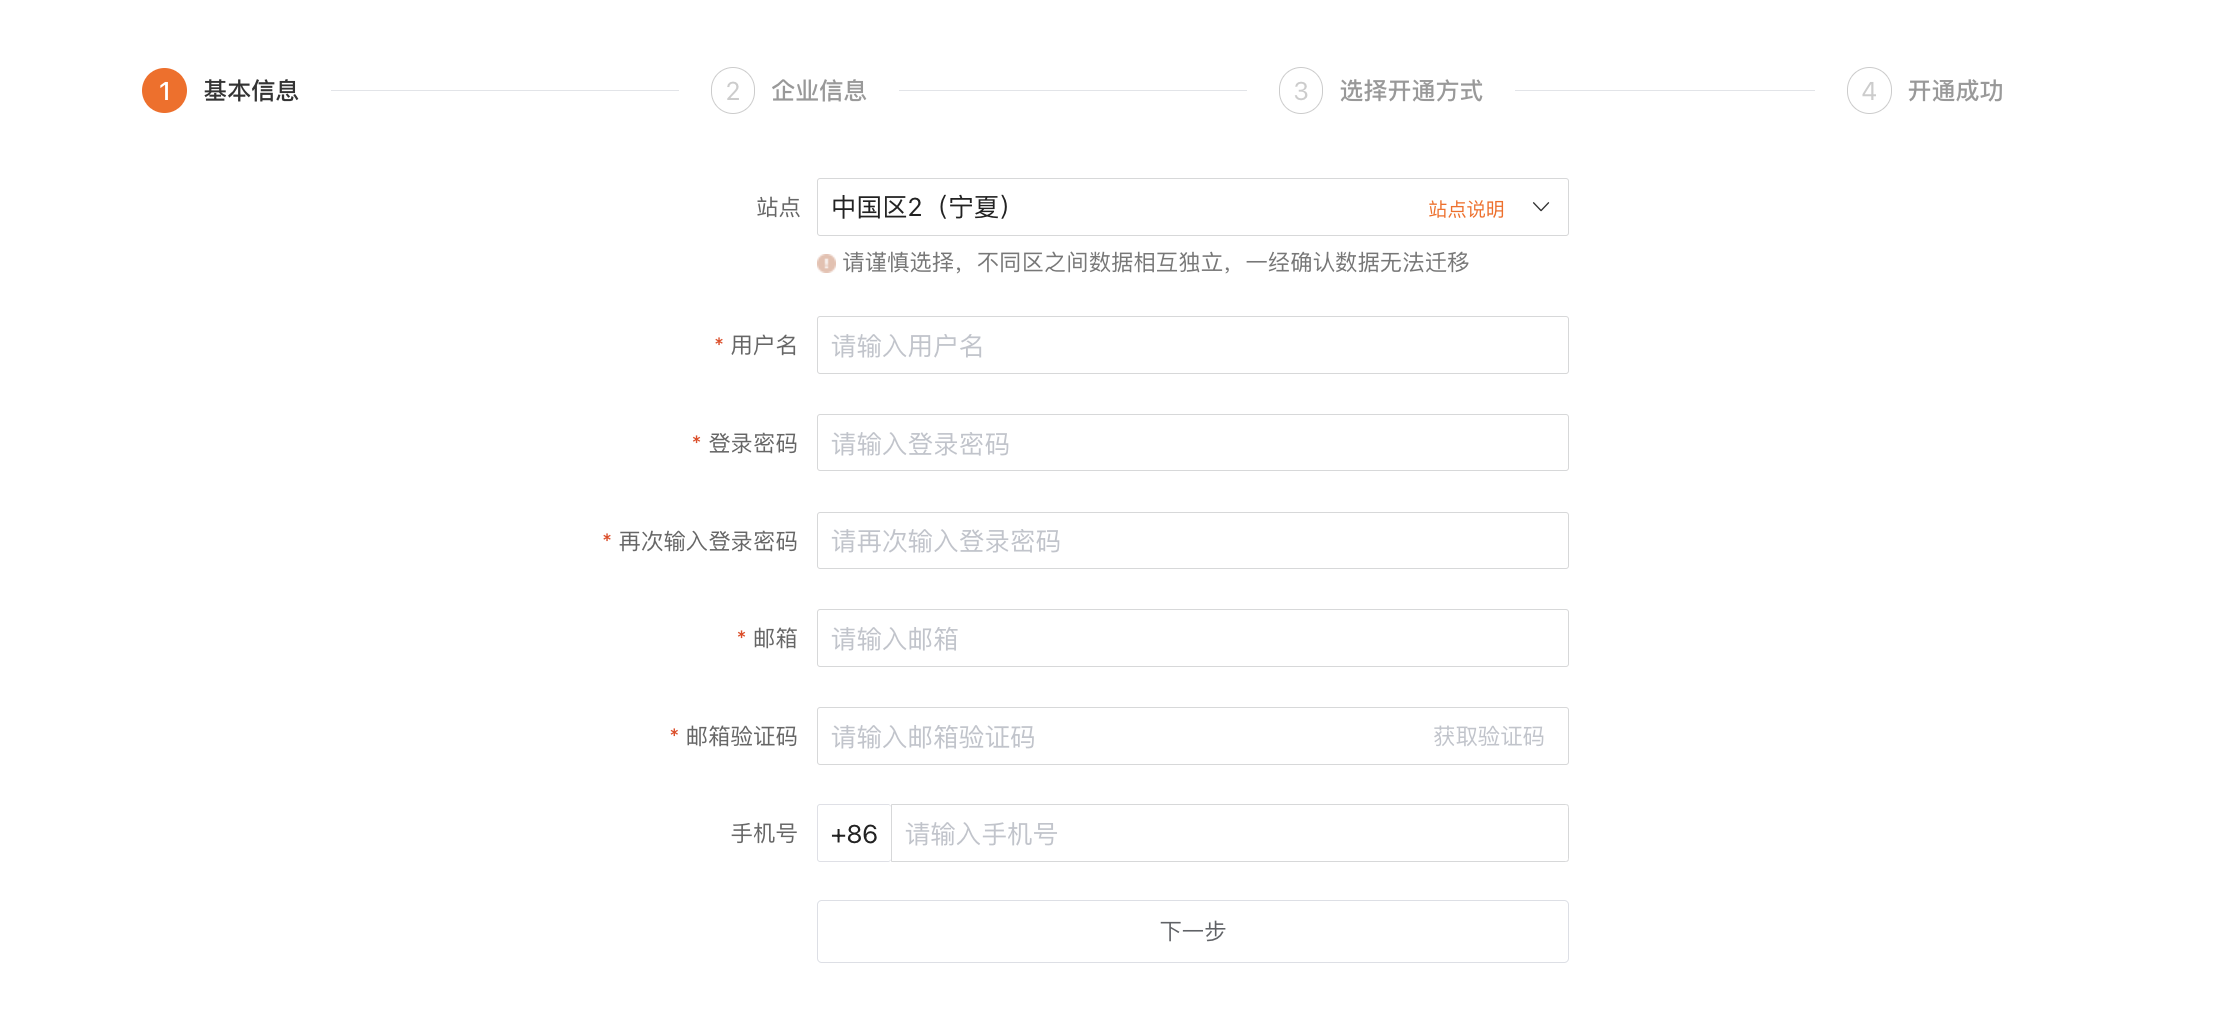Focus the 用户名 input field

tap(1192, 345)
